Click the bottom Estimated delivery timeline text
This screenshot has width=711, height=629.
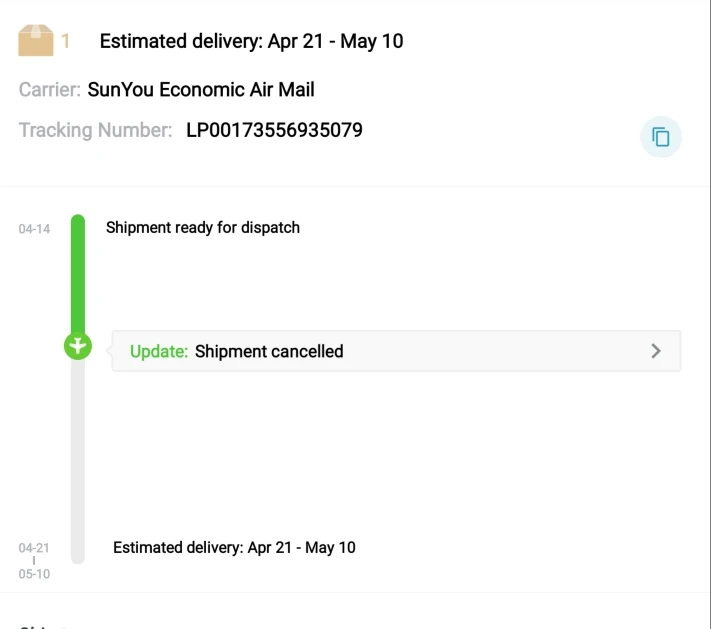(x=234, y=547)
